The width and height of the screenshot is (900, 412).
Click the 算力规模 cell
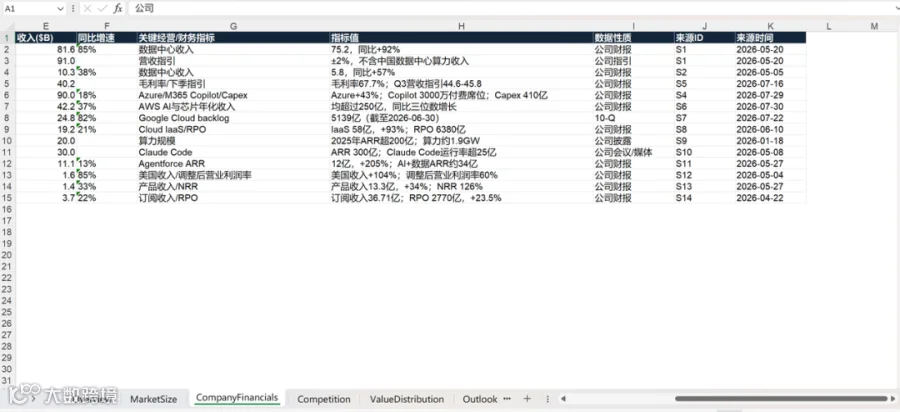[233, 141]
